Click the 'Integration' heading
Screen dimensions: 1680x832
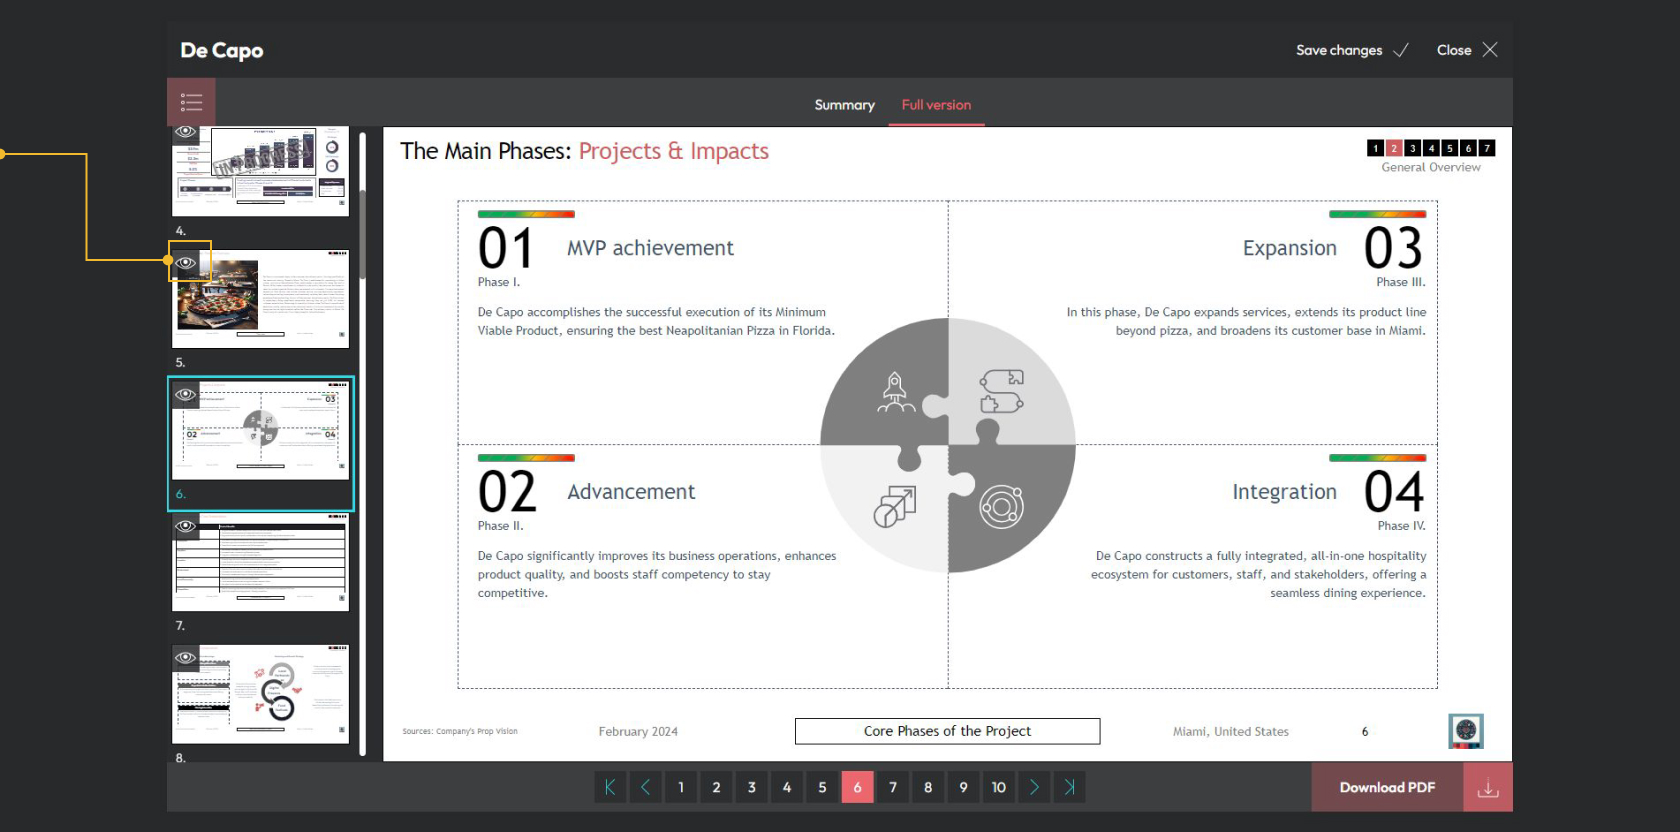[x=1284, y=492]
